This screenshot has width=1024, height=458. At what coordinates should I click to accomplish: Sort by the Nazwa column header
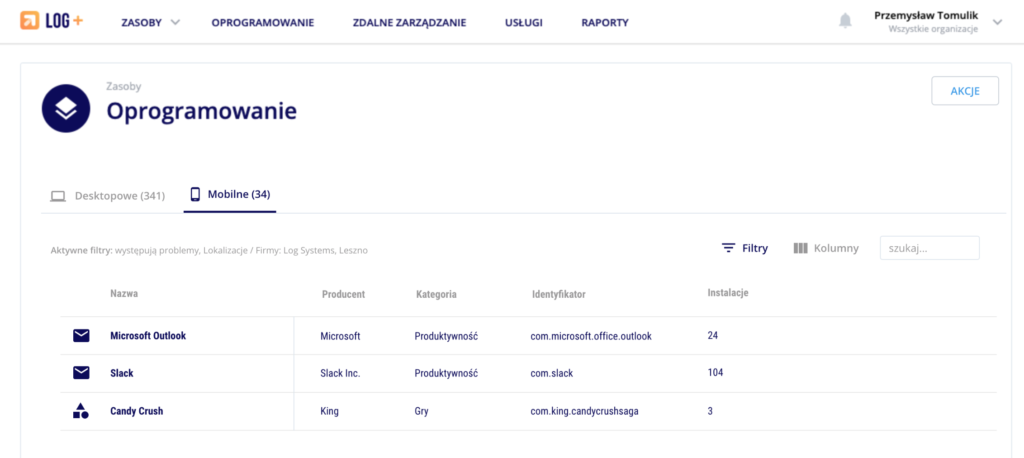tap(124, 293)
